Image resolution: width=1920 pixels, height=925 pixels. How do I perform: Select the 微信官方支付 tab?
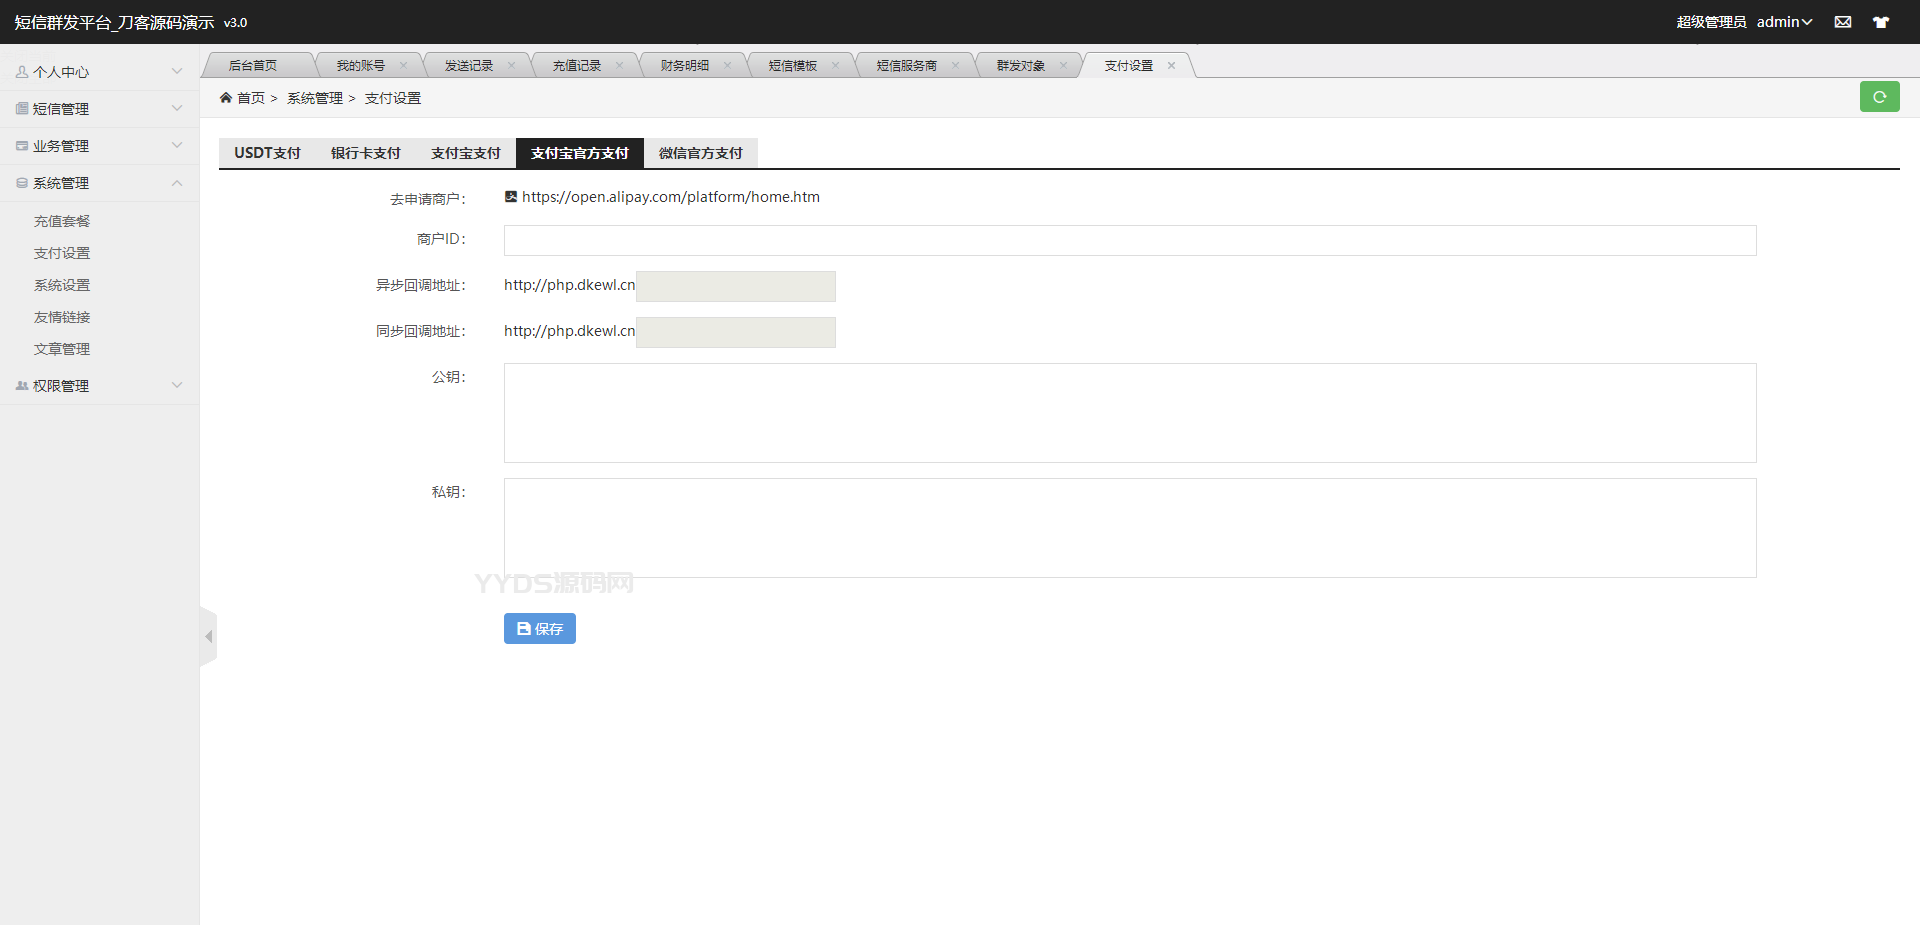[700, 153]
